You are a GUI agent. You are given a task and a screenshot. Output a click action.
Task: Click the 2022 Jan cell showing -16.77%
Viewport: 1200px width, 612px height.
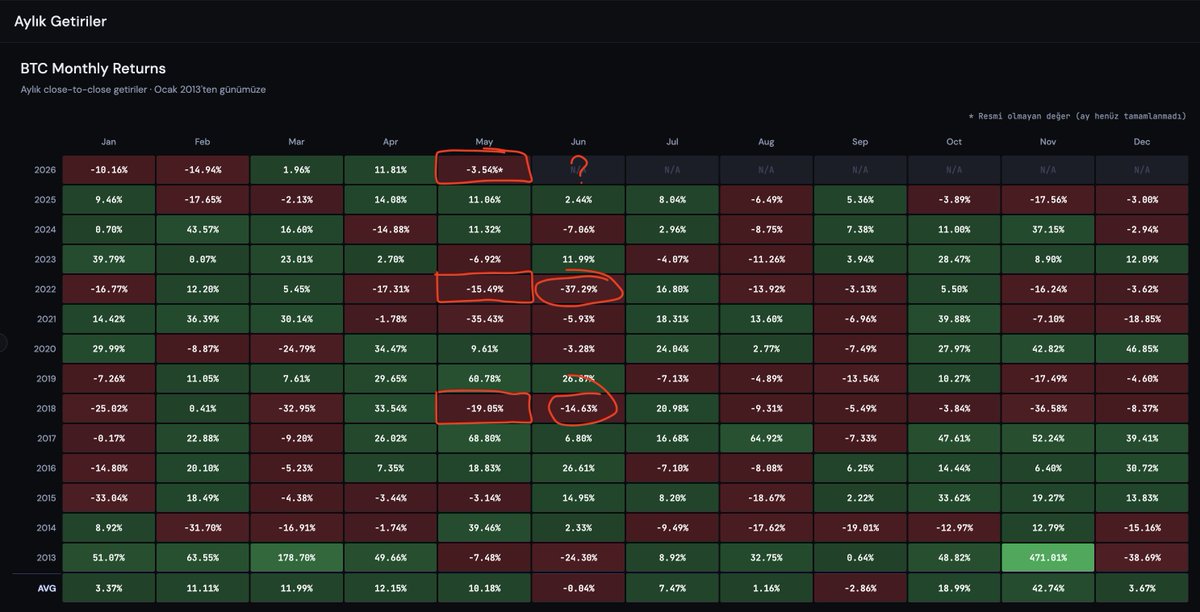tap(108, 291)
